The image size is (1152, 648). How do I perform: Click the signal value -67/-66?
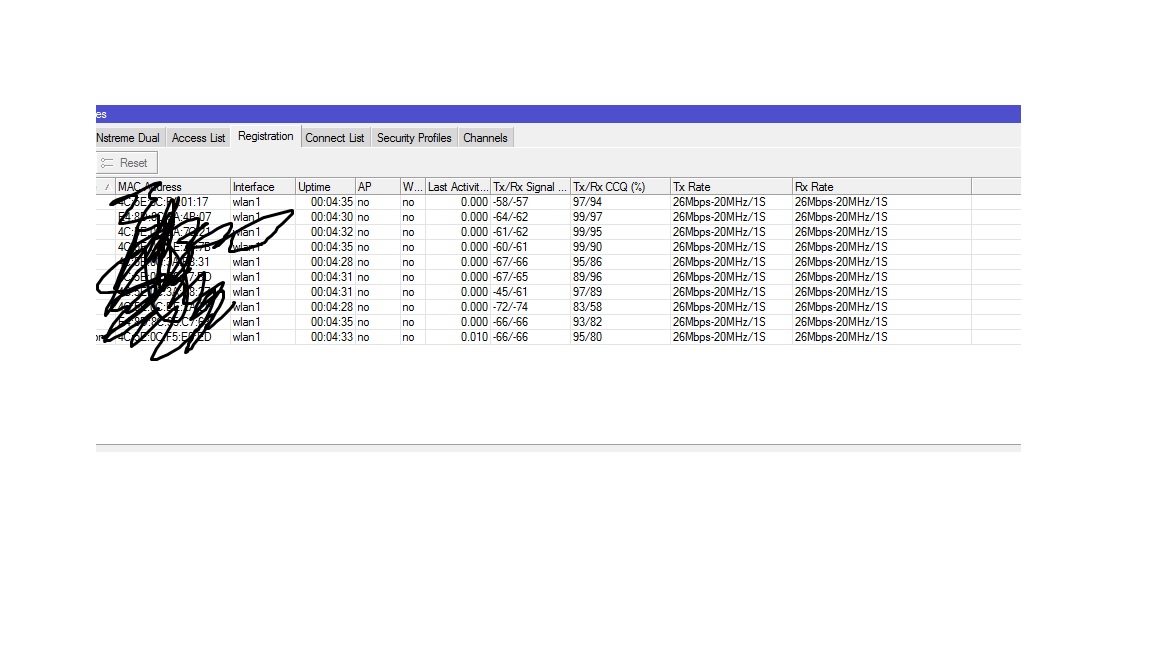pos(510,262)
